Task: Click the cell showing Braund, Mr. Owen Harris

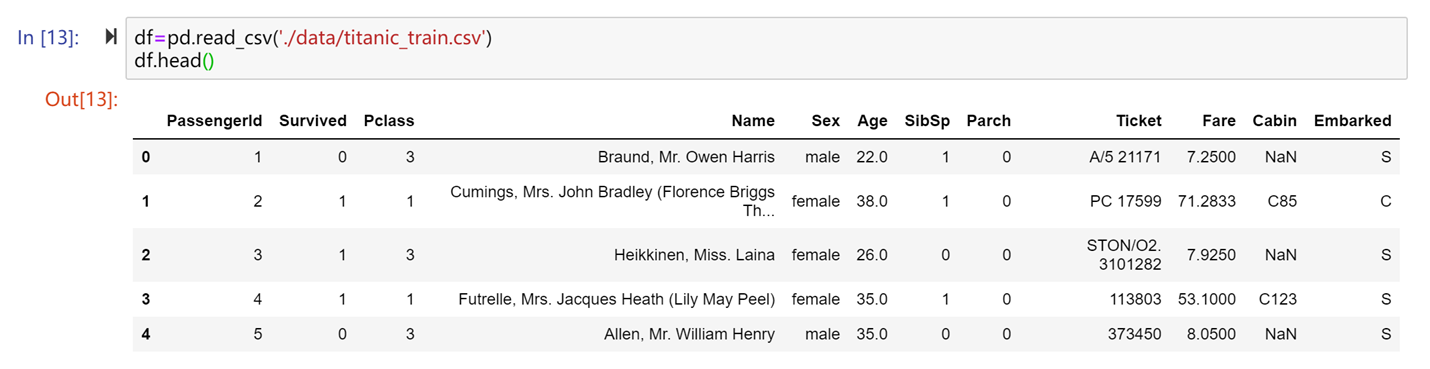Action: pos(686,157)
